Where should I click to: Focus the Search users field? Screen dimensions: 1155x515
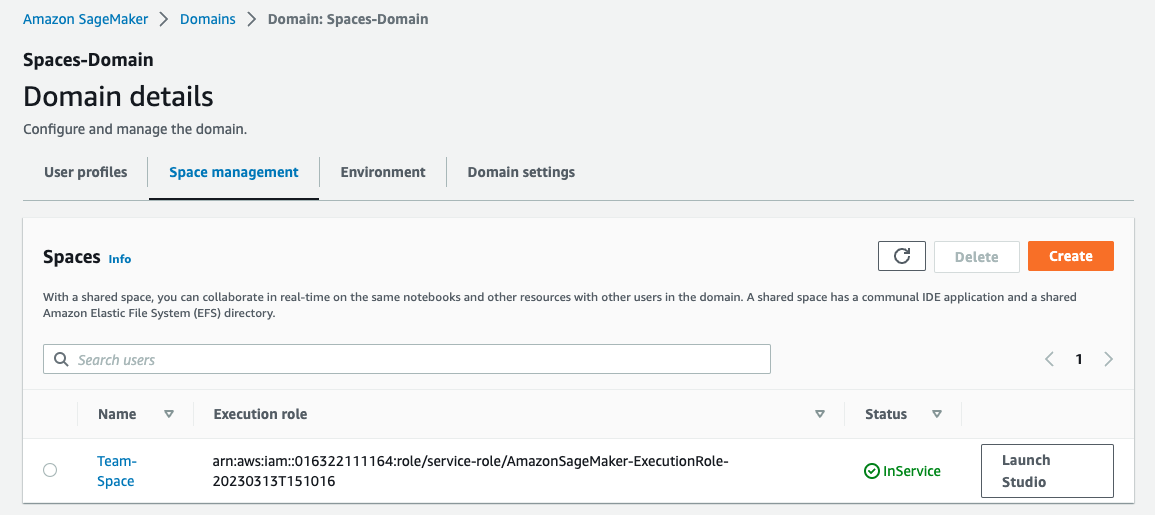[407, 360]
